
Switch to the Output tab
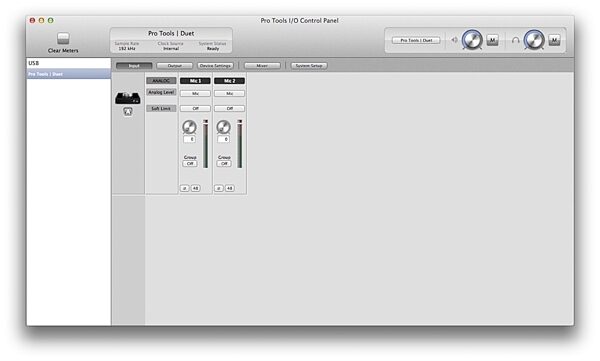click(174, 66)
